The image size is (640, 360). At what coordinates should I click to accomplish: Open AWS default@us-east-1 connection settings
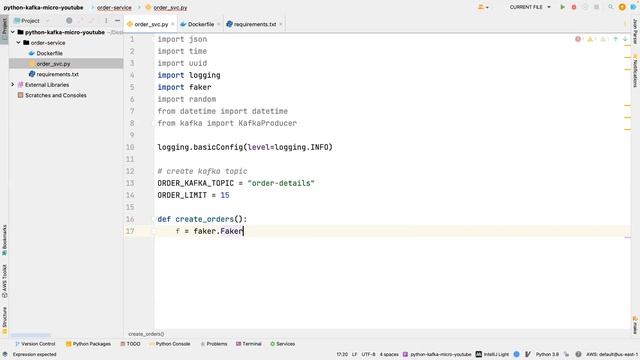click(x=612, y=354)
